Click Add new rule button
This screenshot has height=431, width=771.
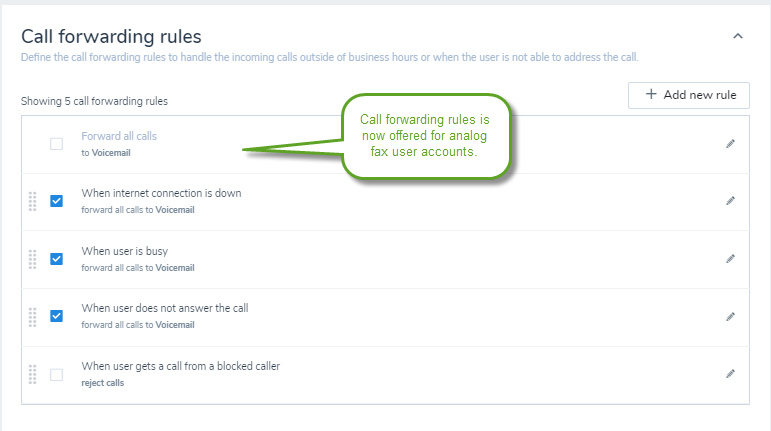point(688,95)
